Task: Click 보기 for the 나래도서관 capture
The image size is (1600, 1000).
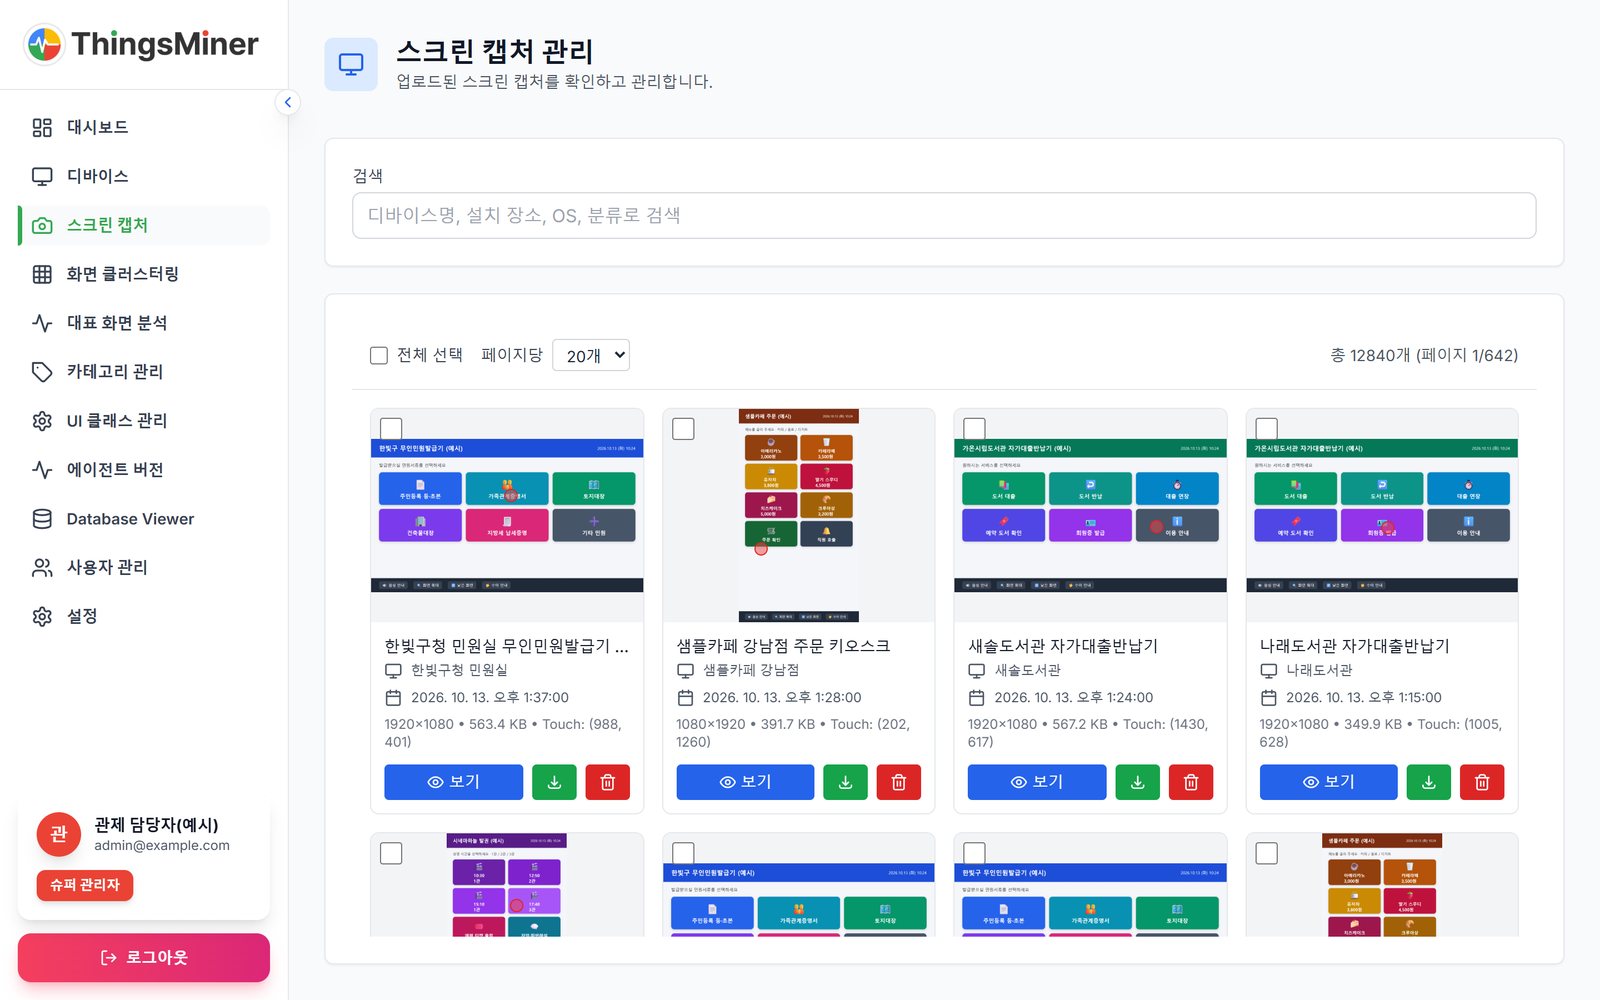Action: (1329, 782)
